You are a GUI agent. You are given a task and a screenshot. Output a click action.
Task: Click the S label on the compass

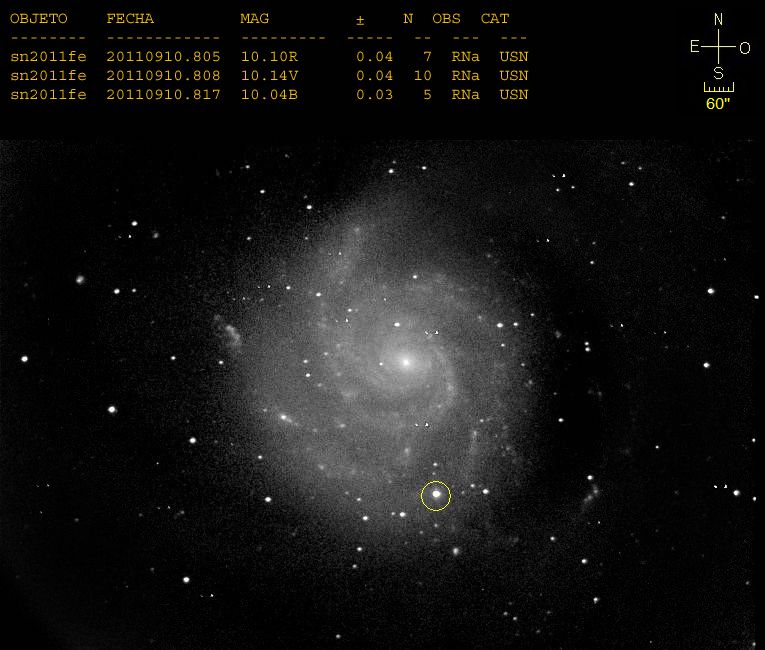718,73
